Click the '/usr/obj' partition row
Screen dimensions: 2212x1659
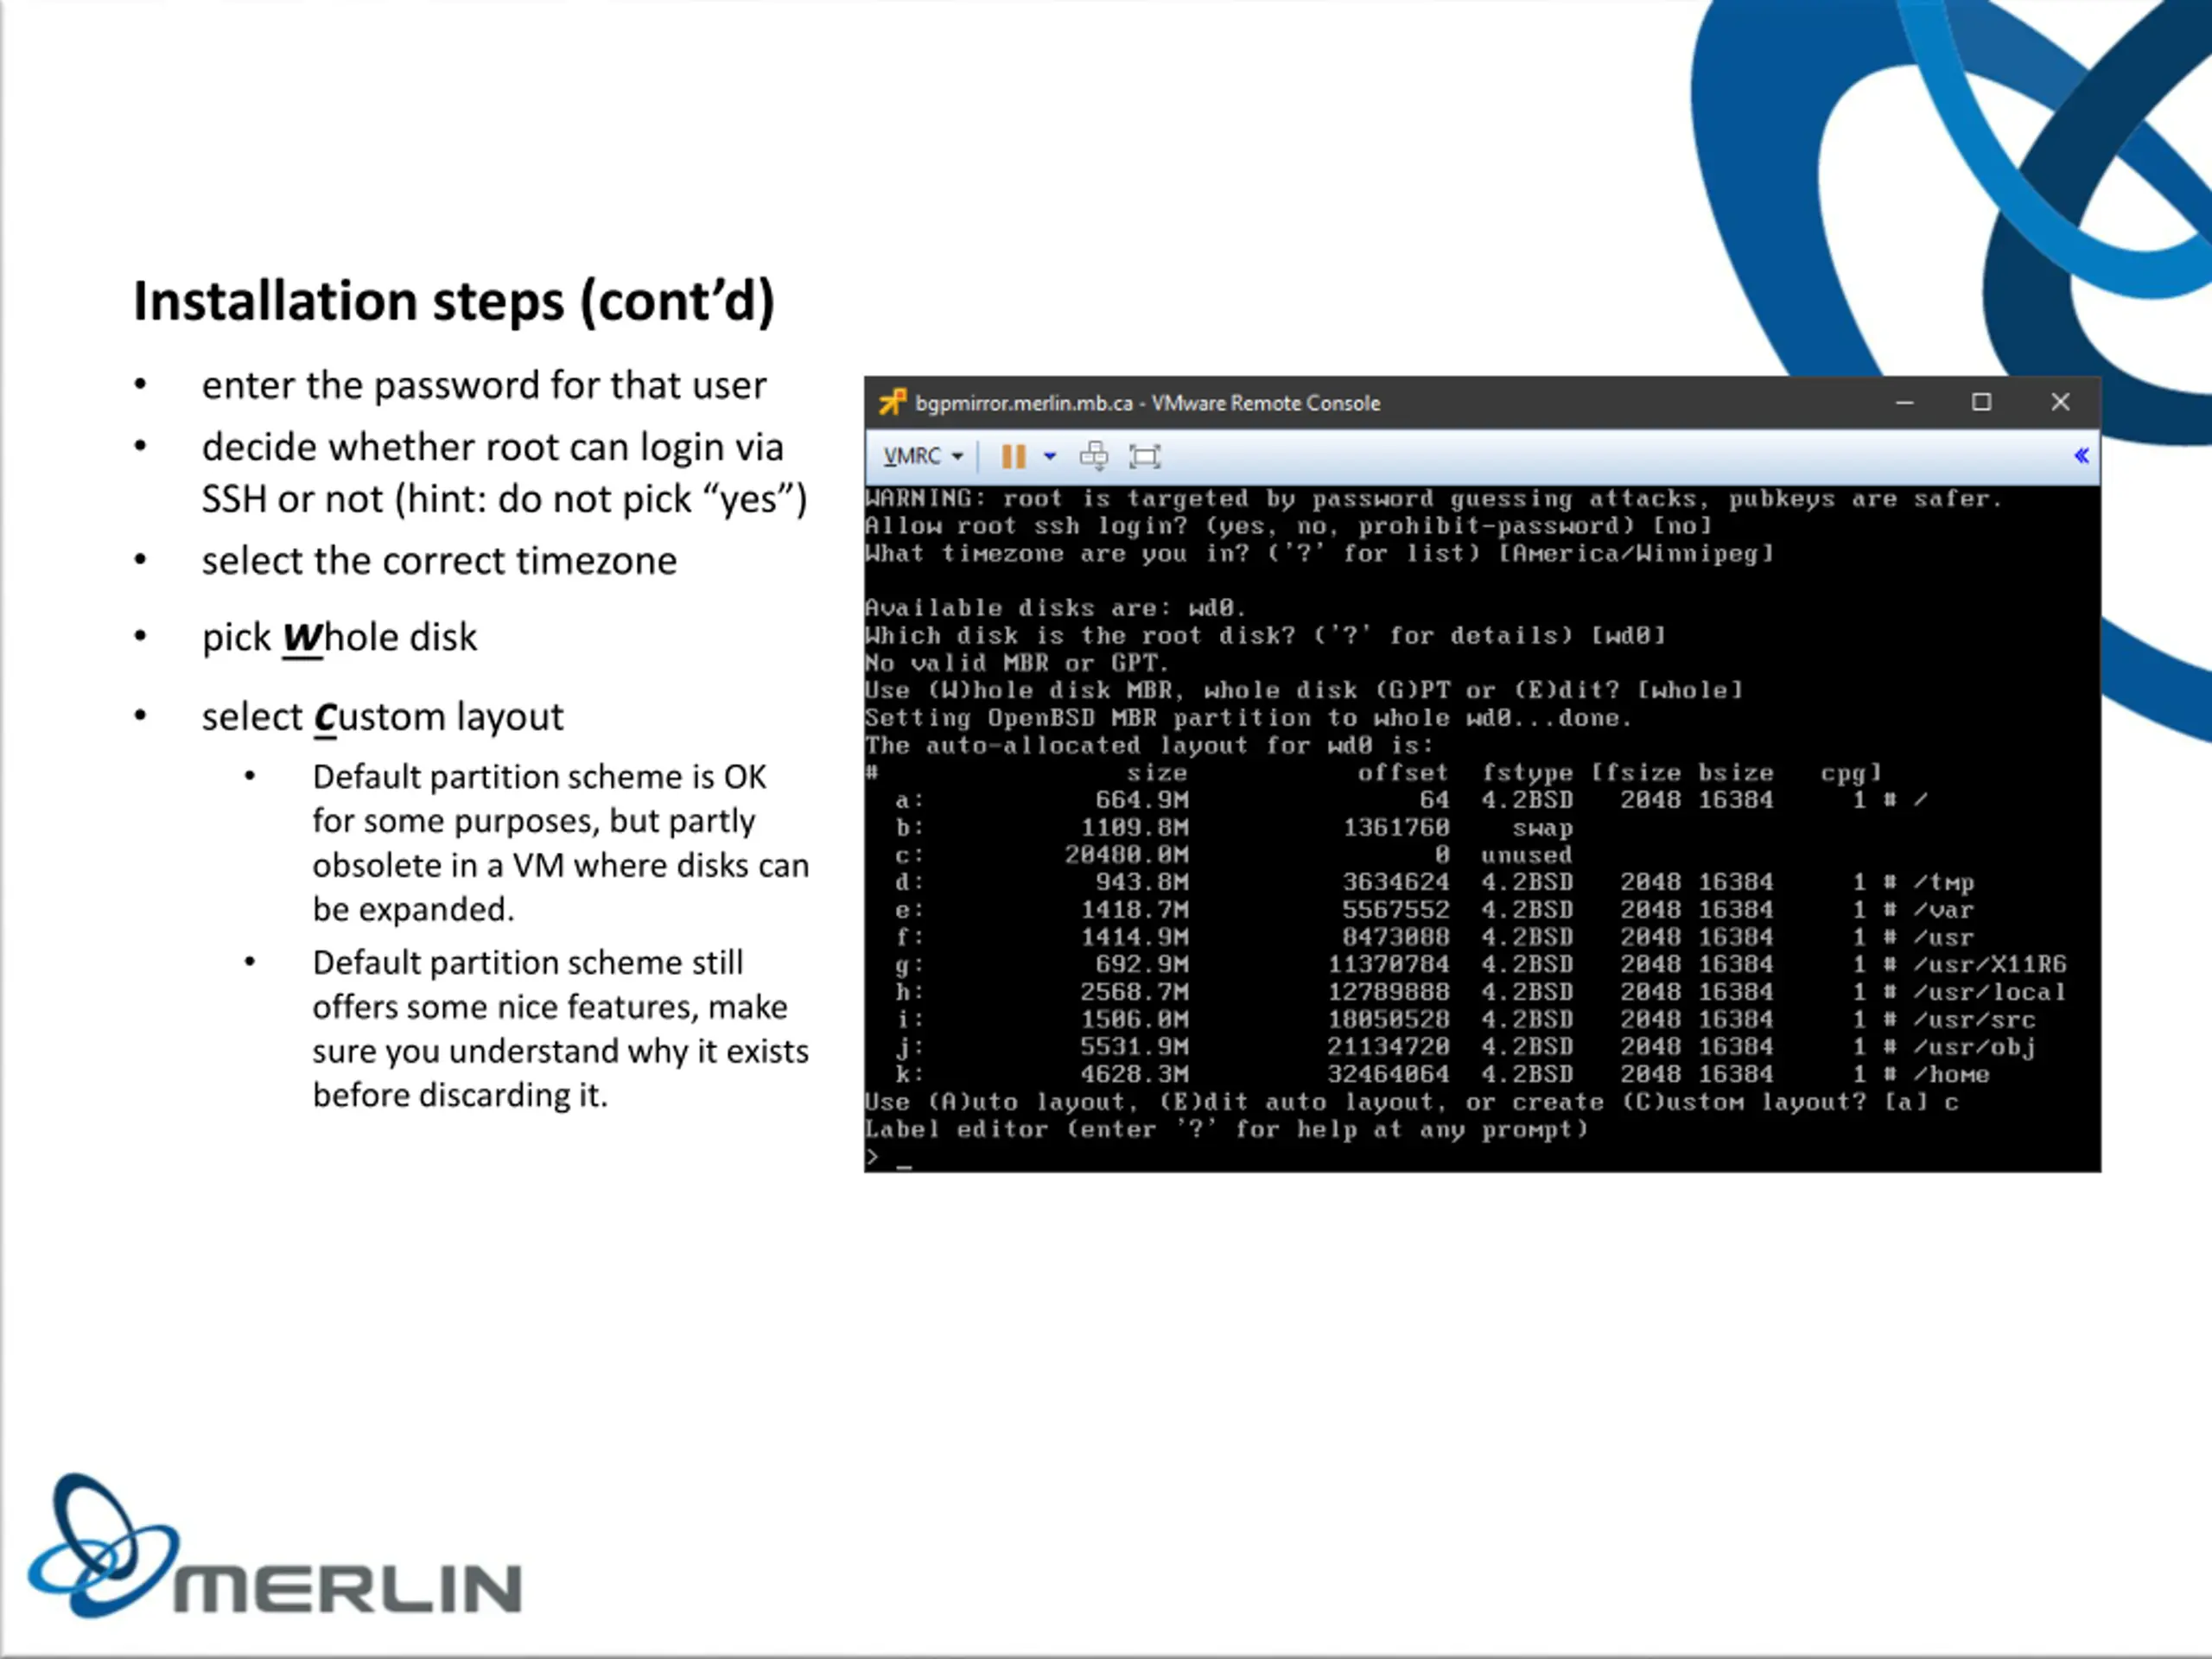tap(1465, 1047)
